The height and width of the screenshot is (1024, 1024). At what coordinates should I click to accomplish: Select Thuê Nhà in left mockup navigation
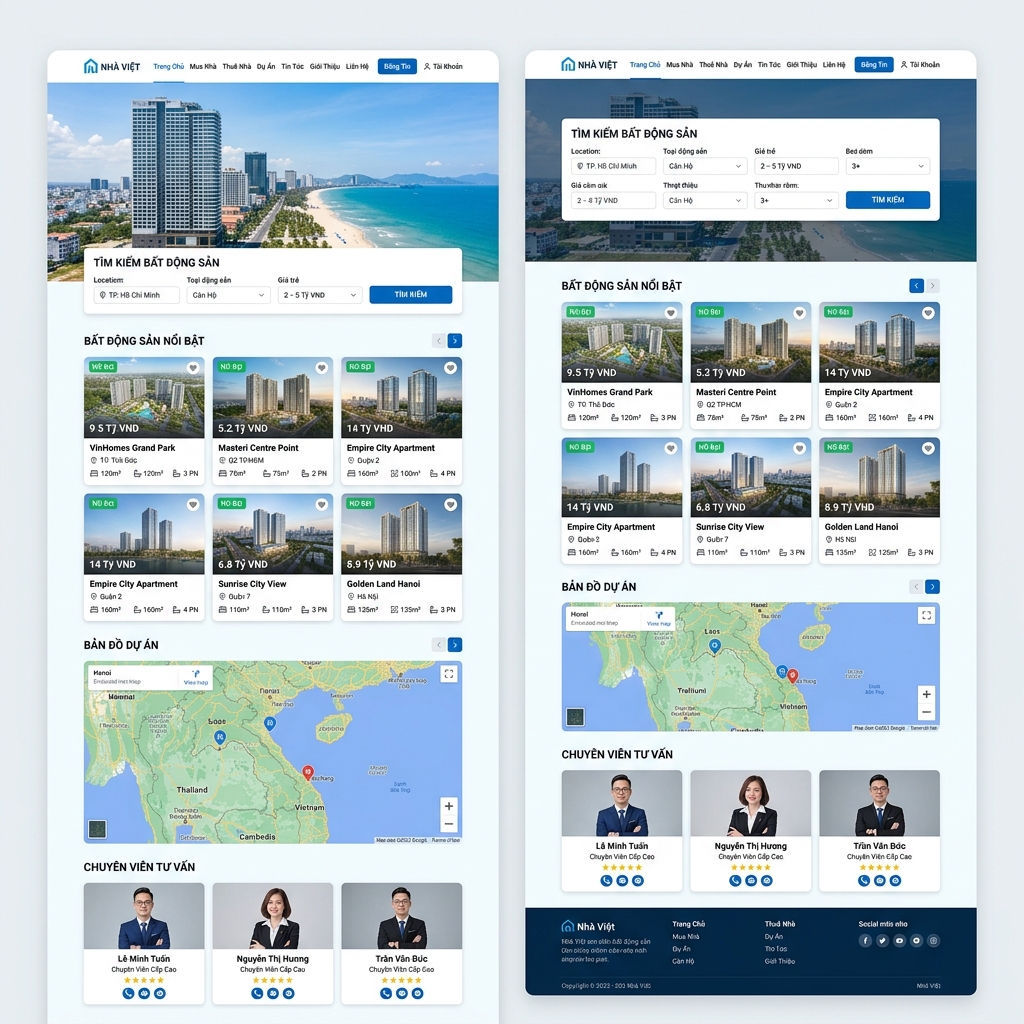point(236,66)
